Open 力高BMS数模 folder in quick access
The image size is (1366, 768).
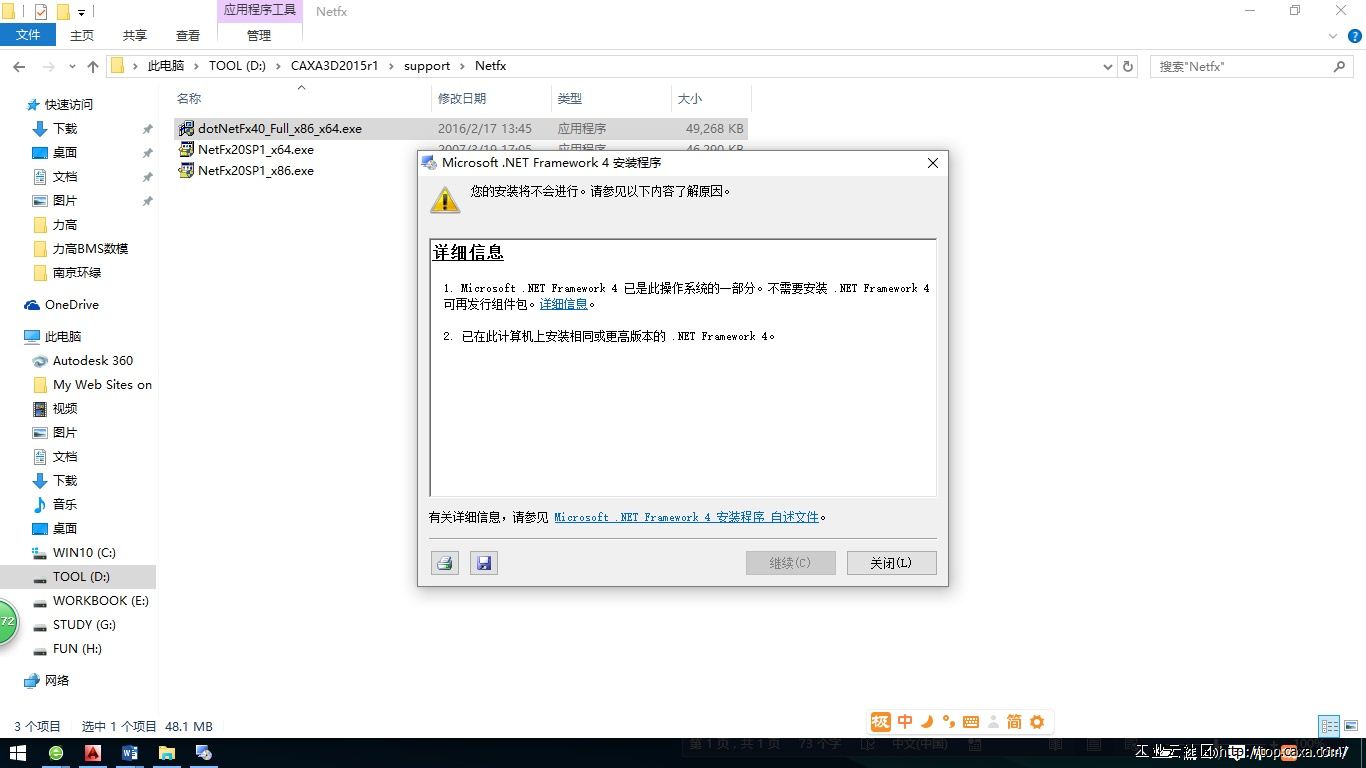tap(90, 249)
